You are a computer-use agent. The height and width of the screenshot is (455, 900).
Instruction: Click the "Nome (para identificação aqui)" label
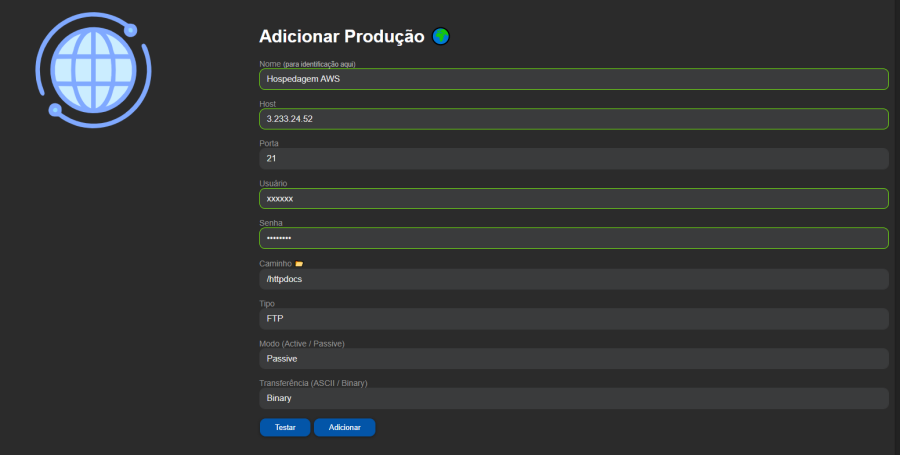point(307,64)
